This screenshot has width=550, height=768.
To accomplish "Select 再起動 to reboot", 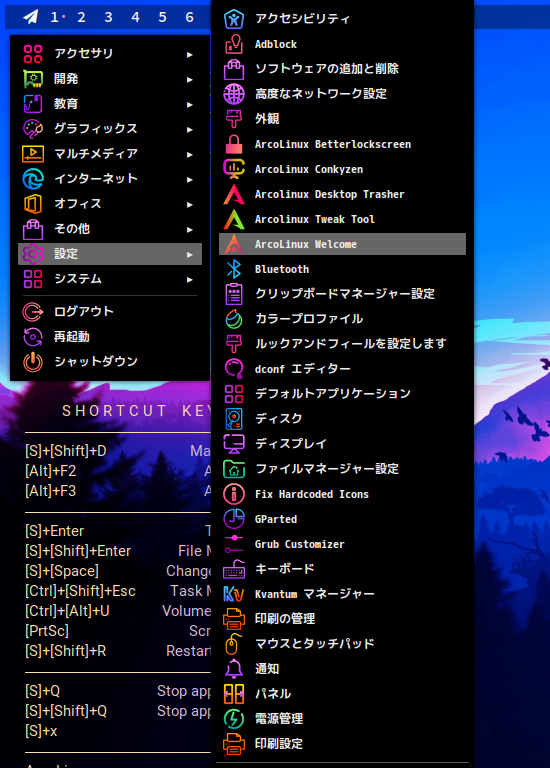I will pyautogui.click(x=110, y=336).
